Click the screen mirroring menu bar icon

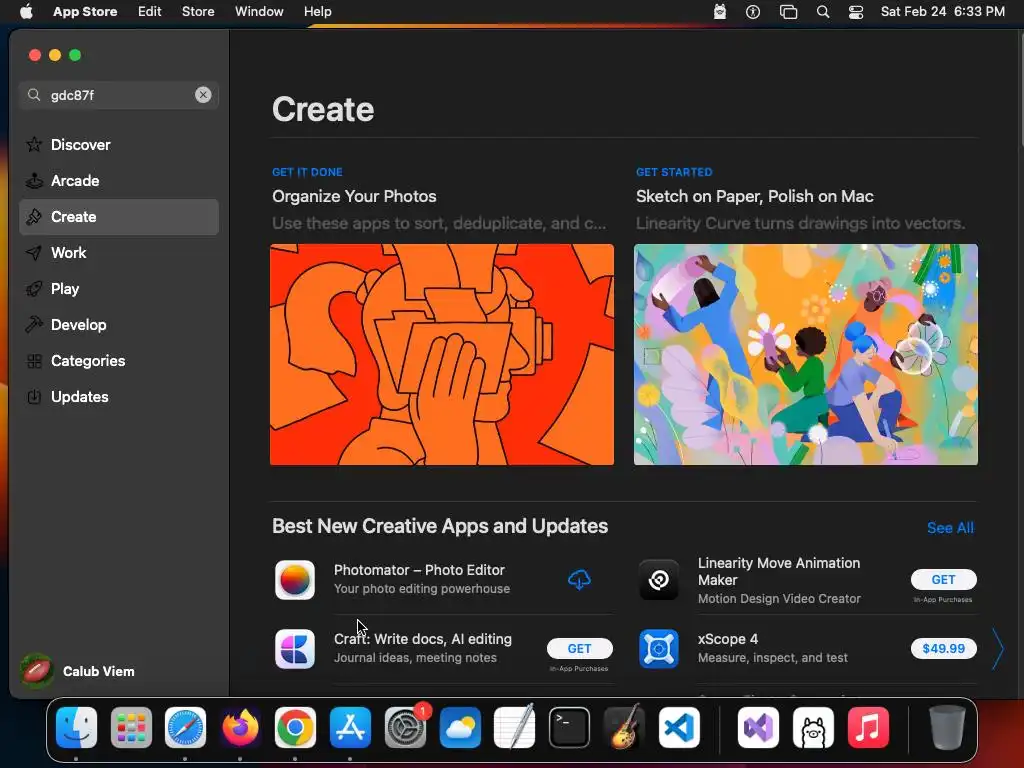pos(788,12)
